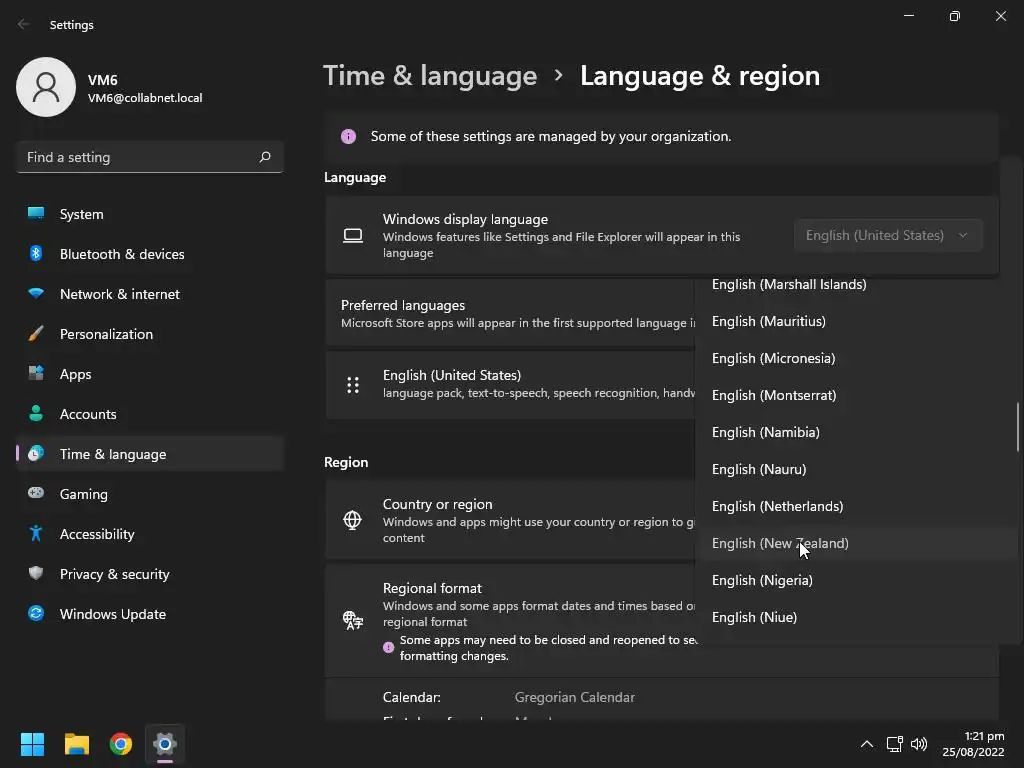The width and height of the screenshot is (1024, 768).
Task: Open Network & internet settings
Action: (x=150, y=294)
